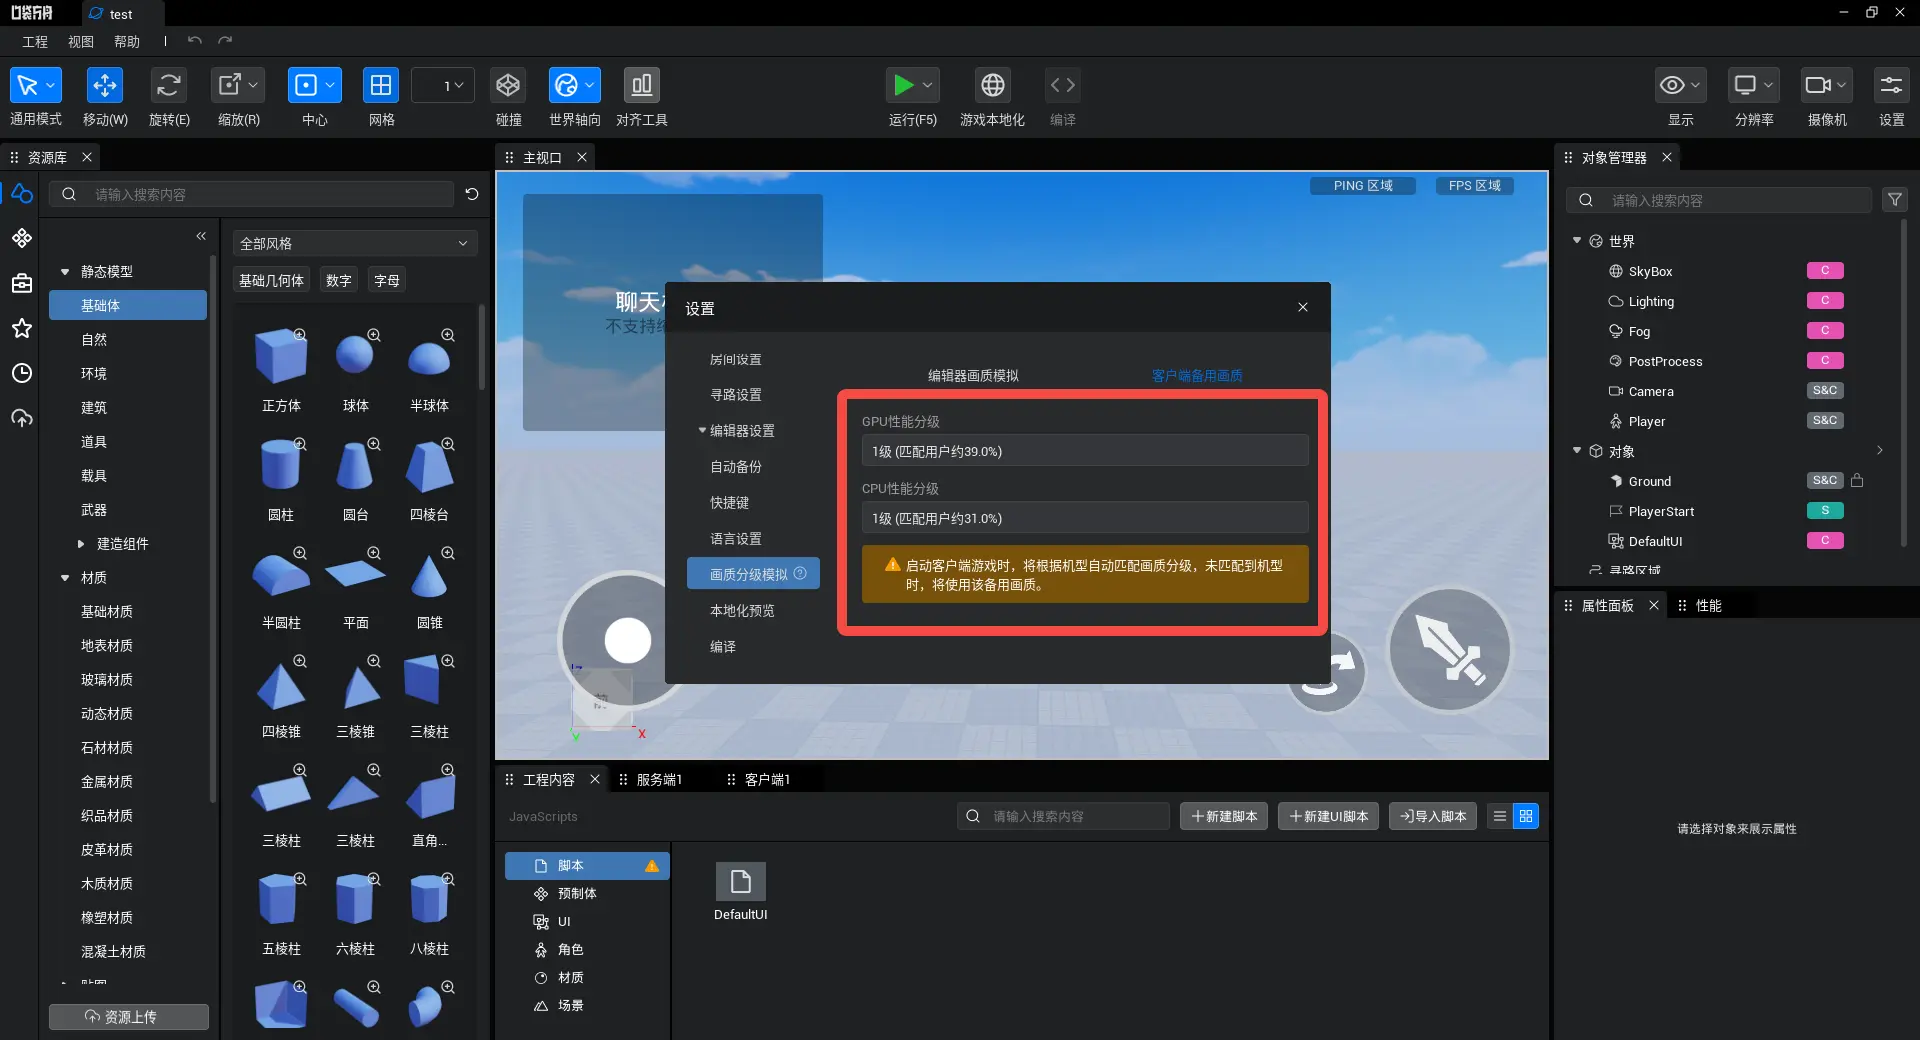Viewport: 1920px width, 1040px height.
Task: Open the CPU性能分级 dropdown
Action: point(1085,518)
